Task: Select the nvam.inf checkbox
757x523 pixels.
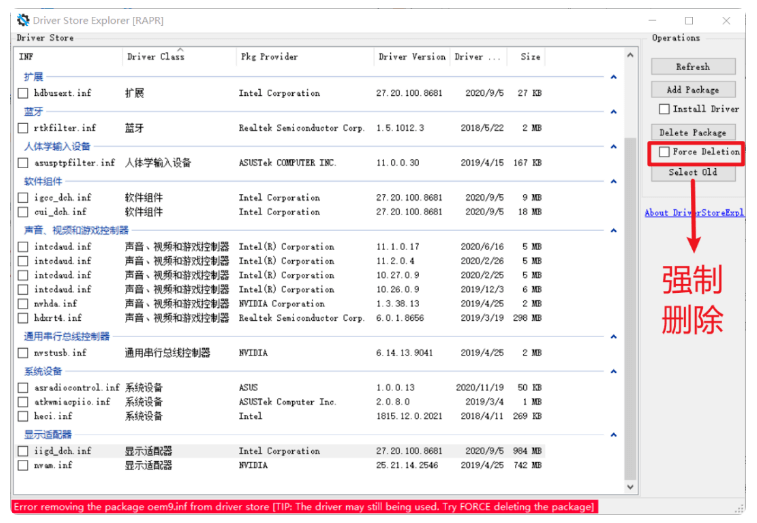Action: tap(23, 466)
